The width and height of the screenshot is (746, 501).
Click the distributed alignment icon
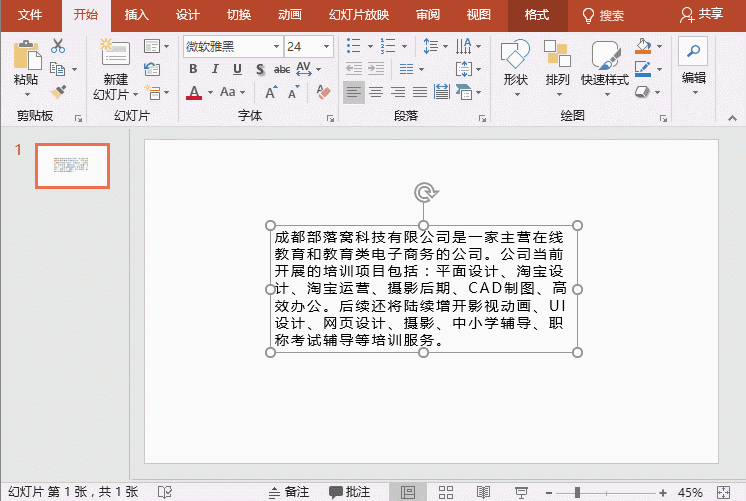442,92
